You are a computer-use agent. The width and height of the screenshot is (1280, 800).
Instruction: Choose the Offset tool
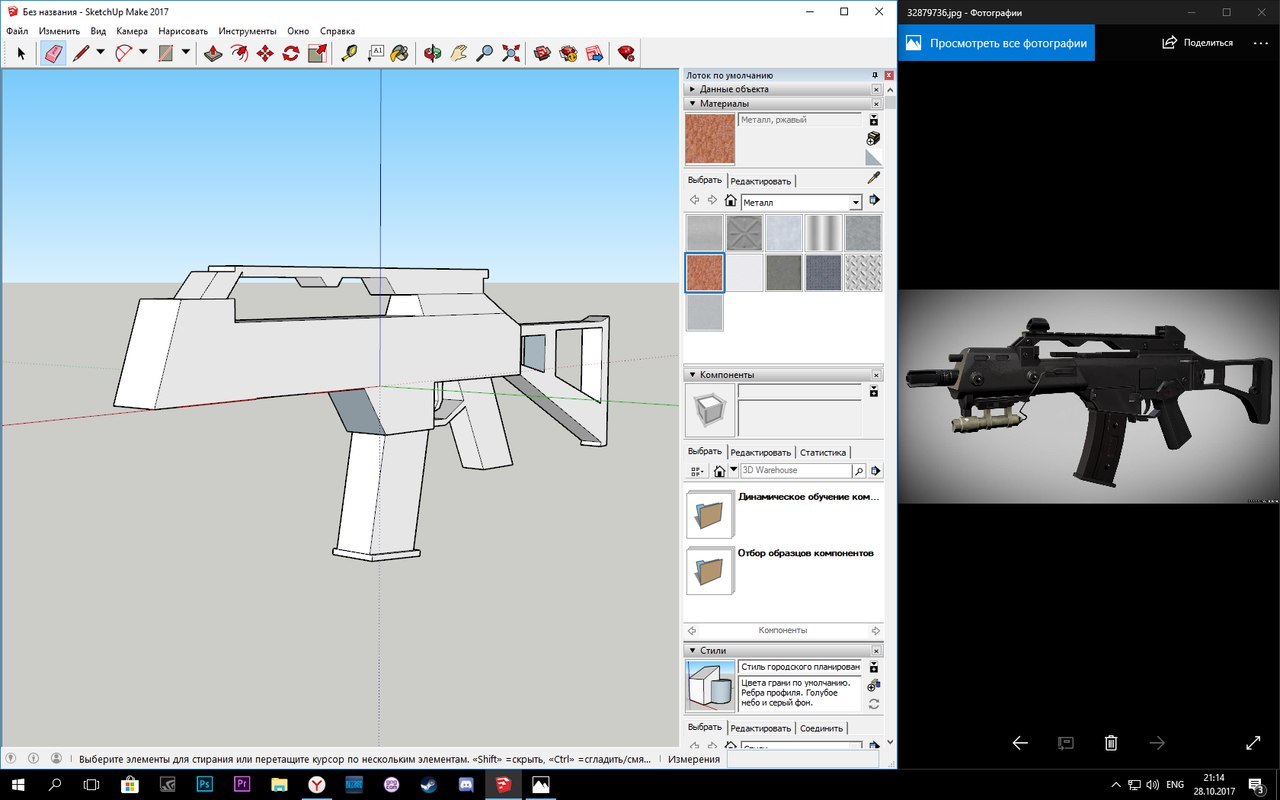(239, 53)
